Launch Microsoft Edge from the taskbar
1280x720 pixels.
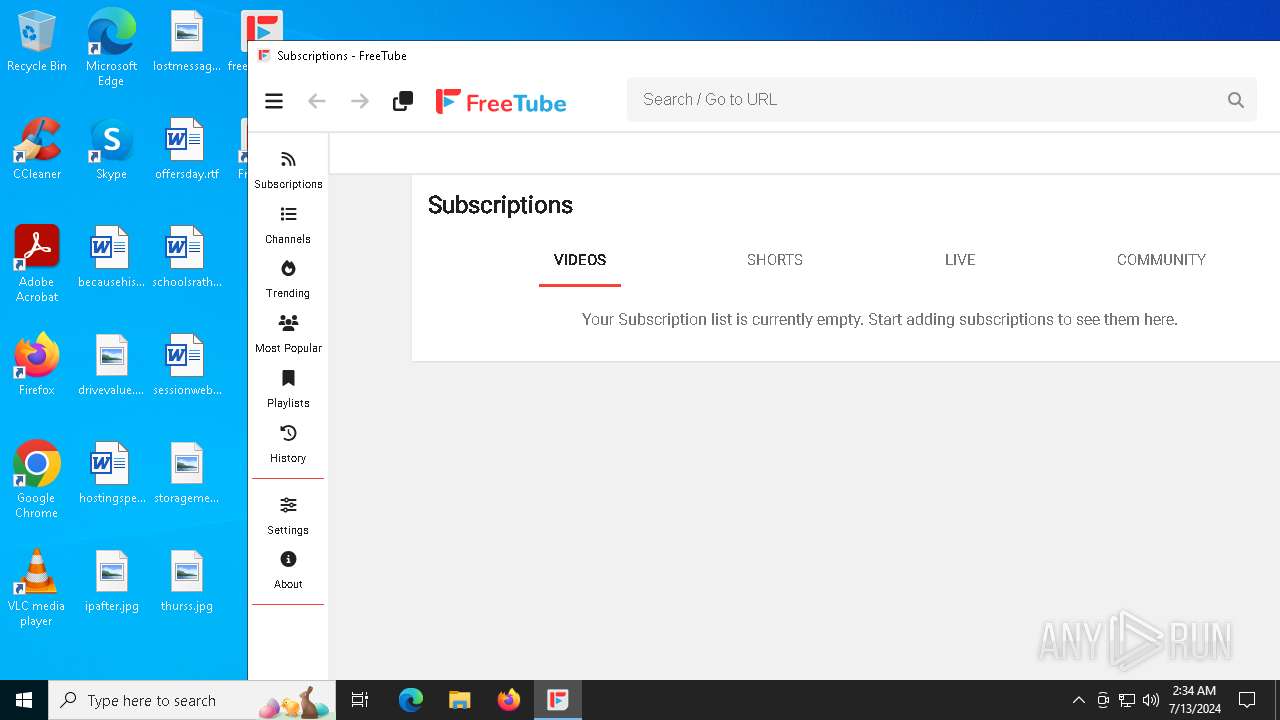(411, 700)
